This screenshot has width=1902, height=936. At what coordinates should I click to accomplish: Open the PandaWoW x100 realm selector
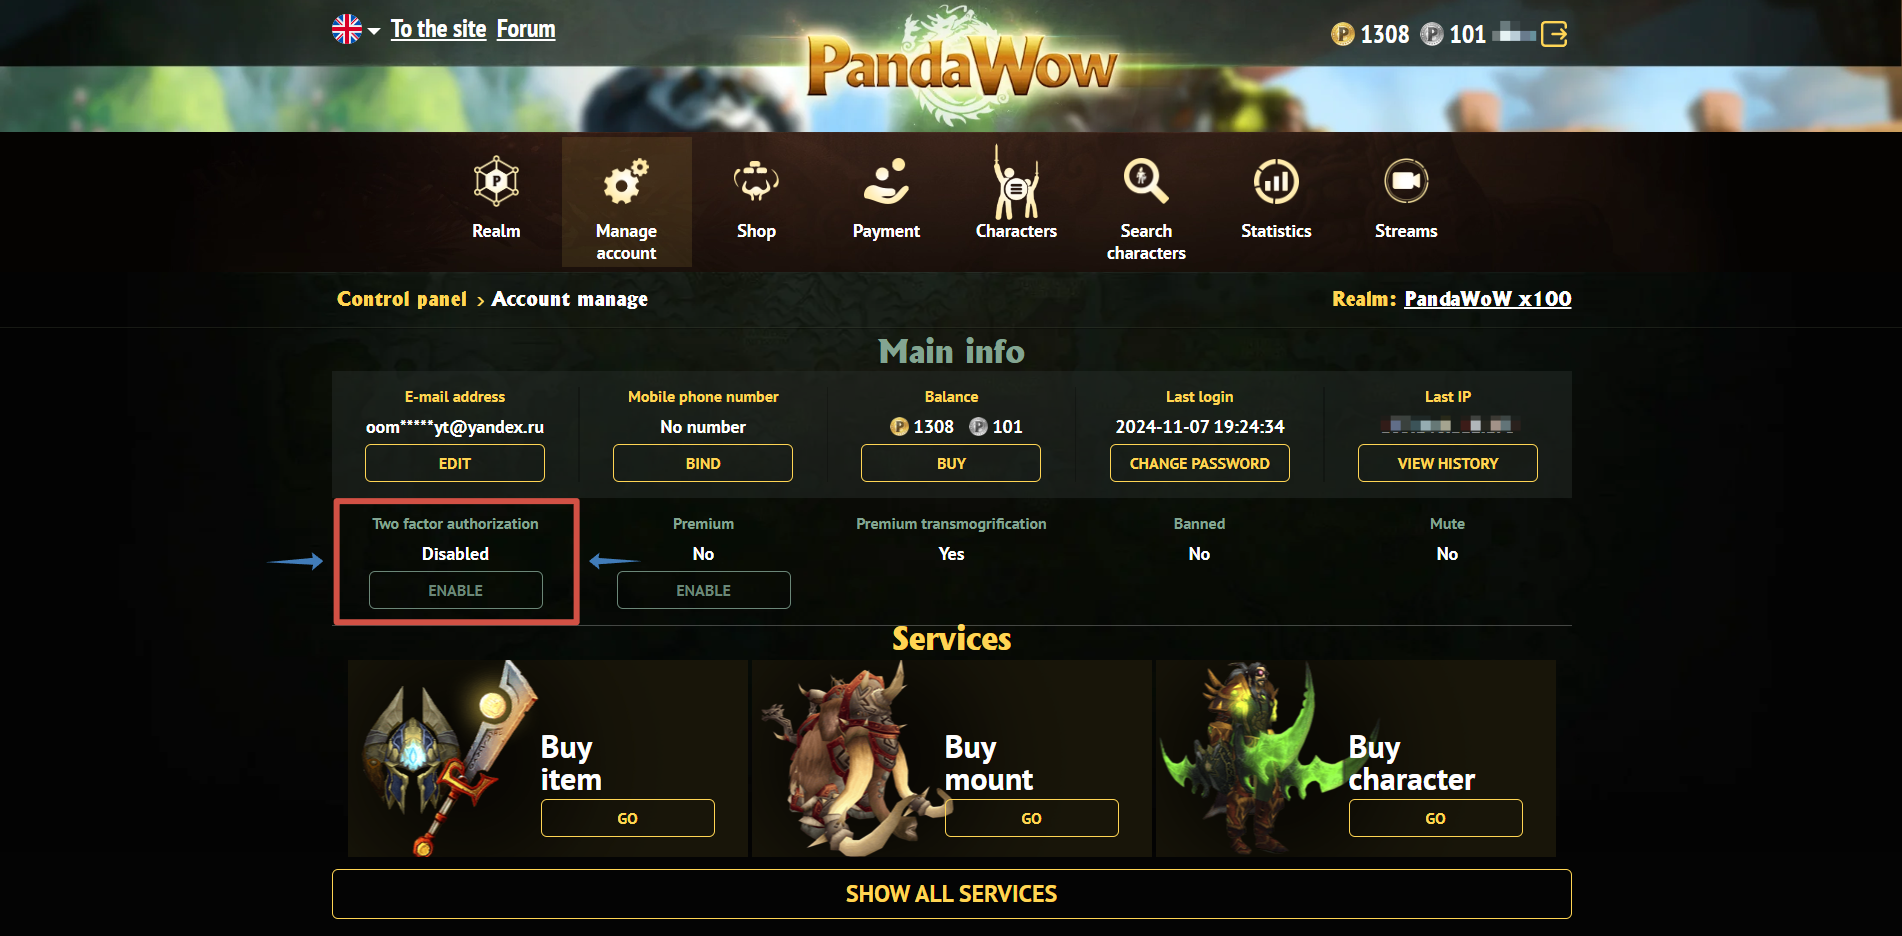coord(1488,298)
